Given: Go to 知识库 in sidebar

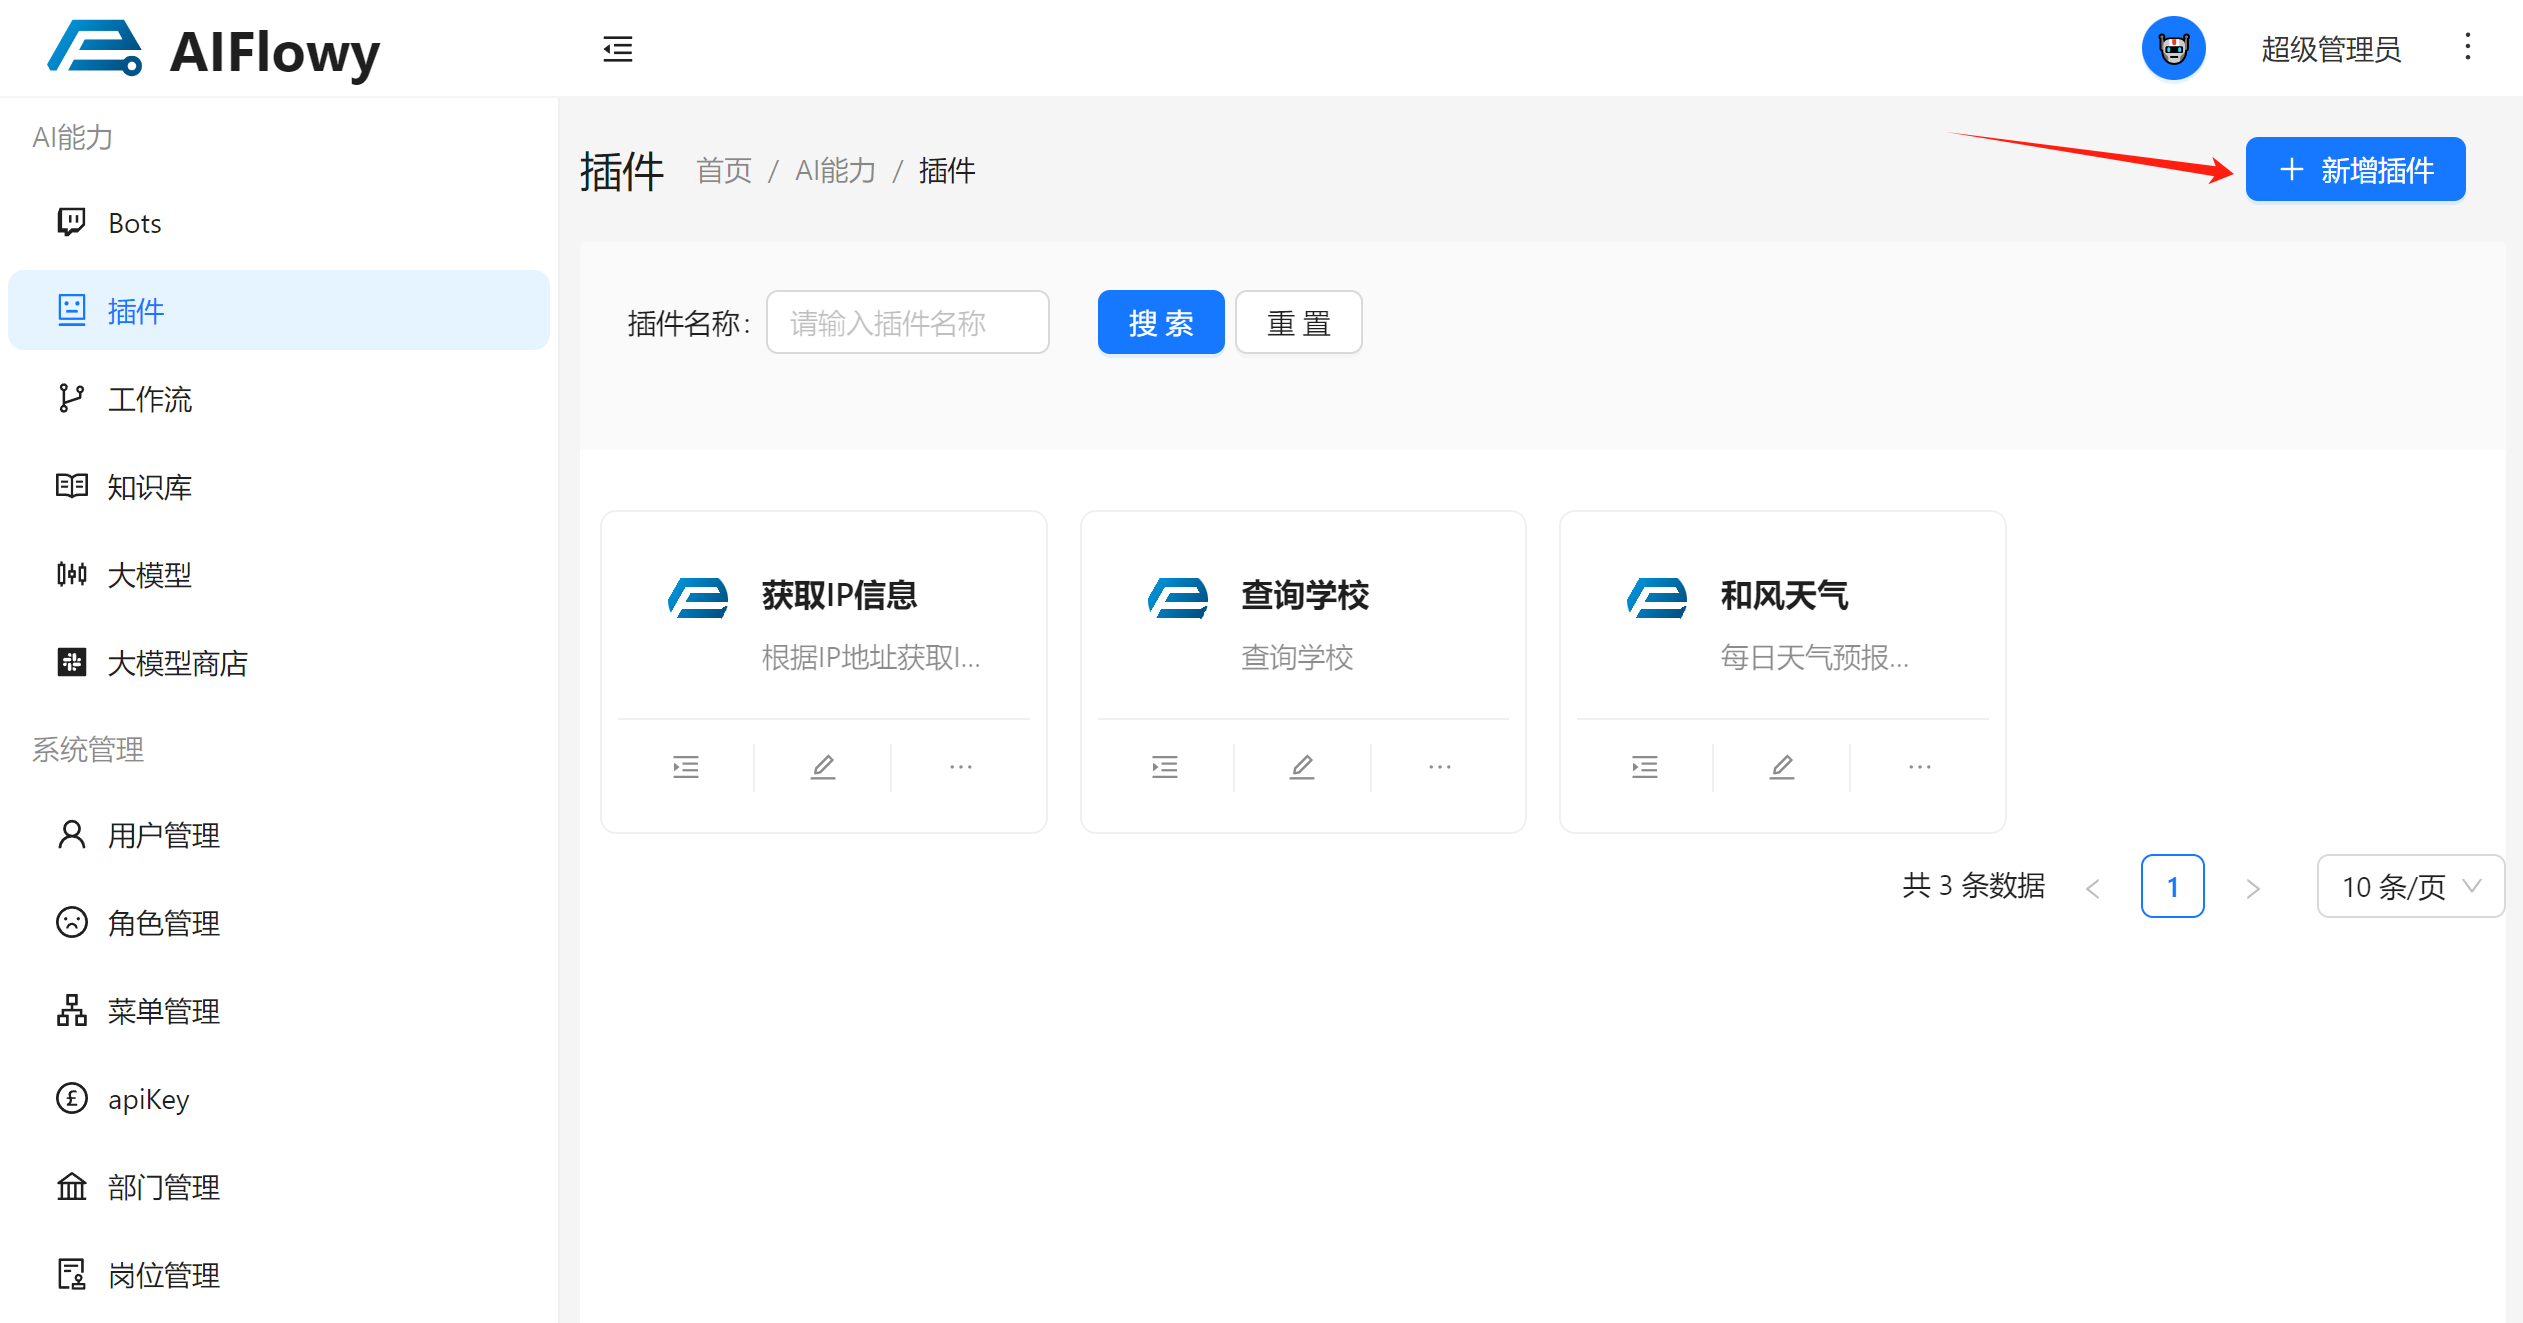Looking at the screenshot, I should [x=150, y=487].
